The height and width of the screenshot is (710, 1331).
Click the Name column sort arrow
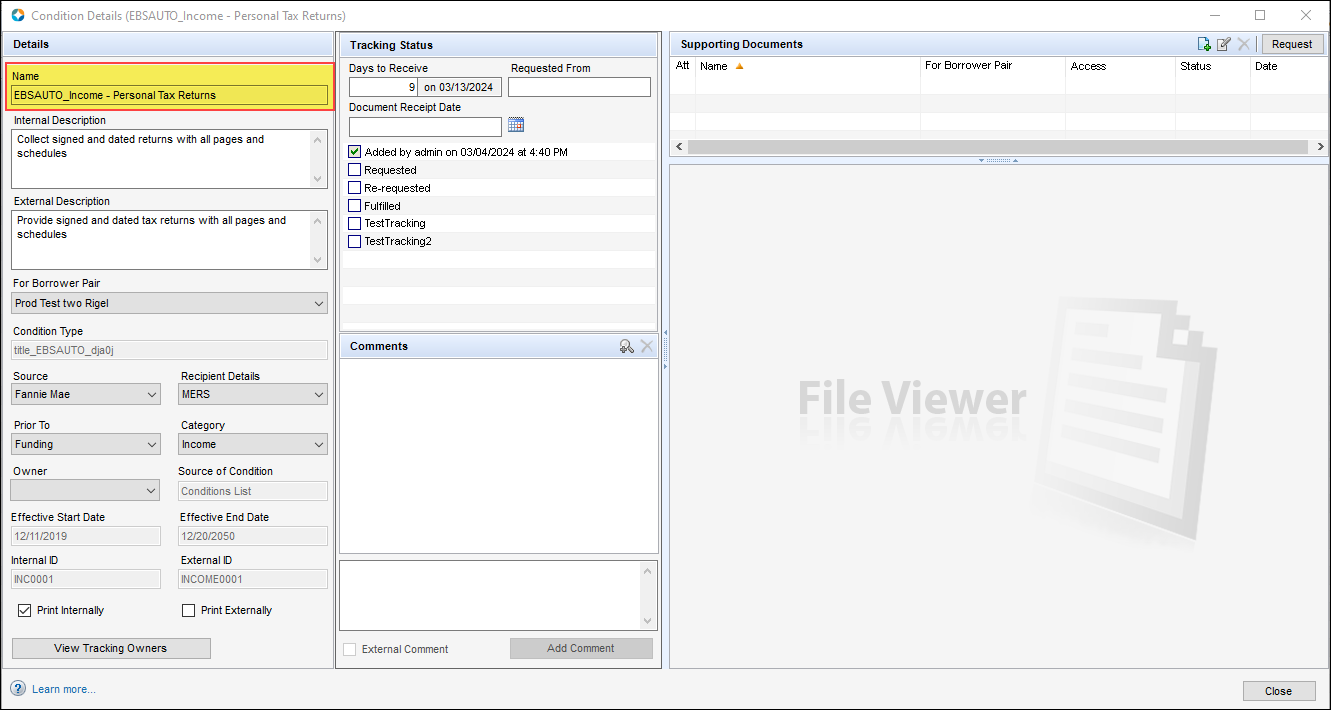tap(740, 66)
